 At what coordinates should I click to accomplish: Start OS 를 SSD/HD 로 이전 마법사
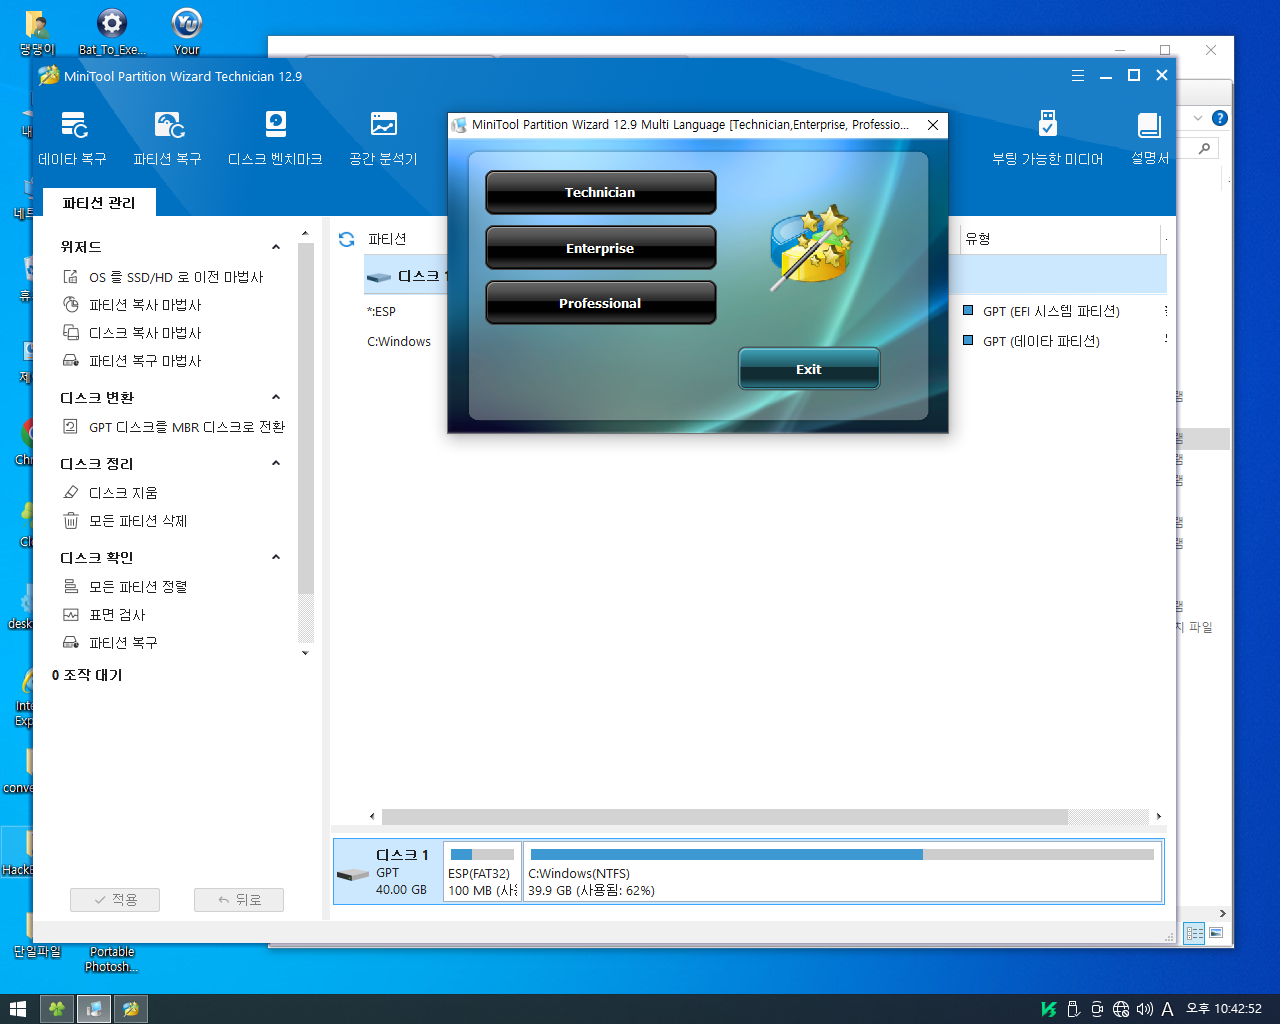click(175, 277)
